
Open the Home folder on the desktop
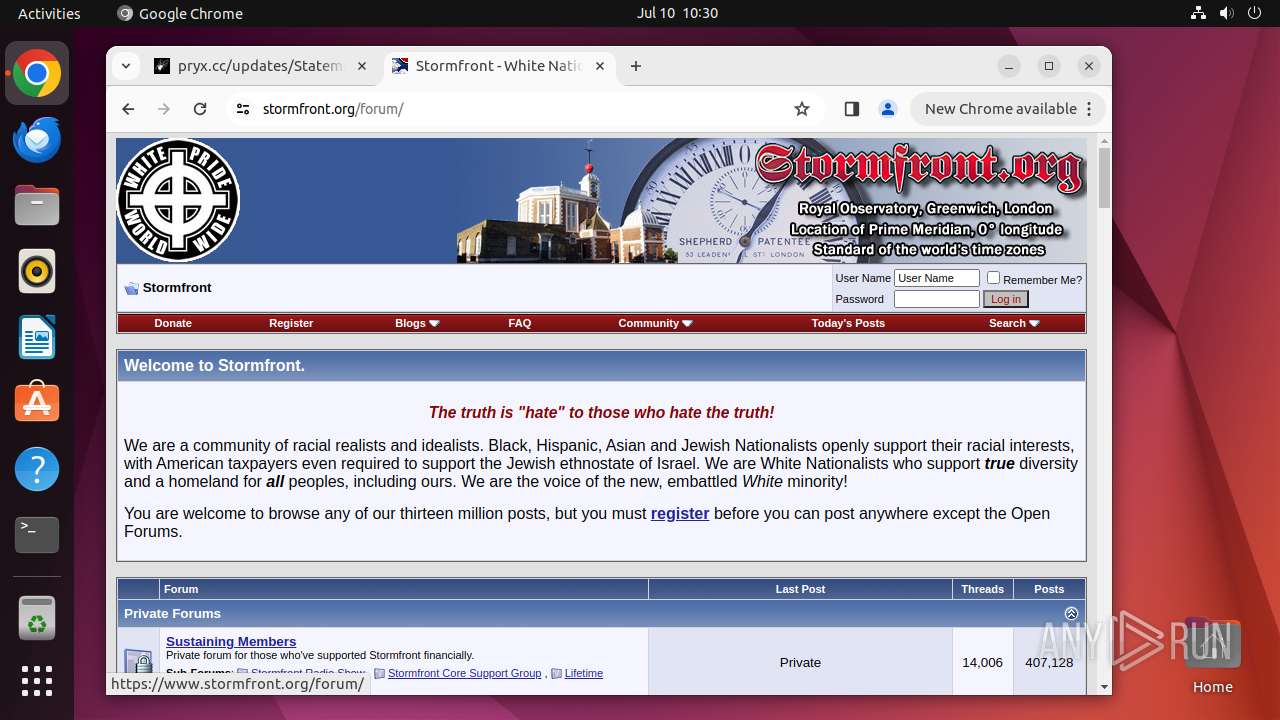coord(1212,655)
